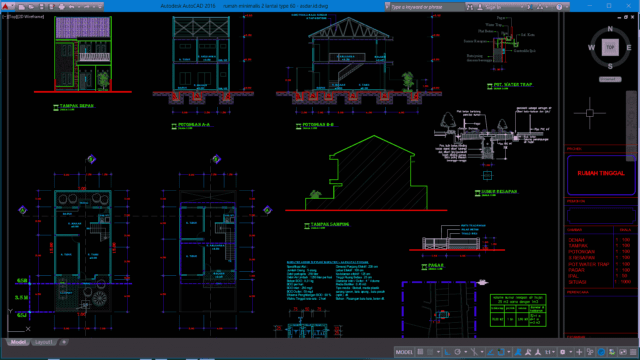This screenshot has width=640, height=360.
Task: Expand the Sign In dropdown menu
Action: 522,7
